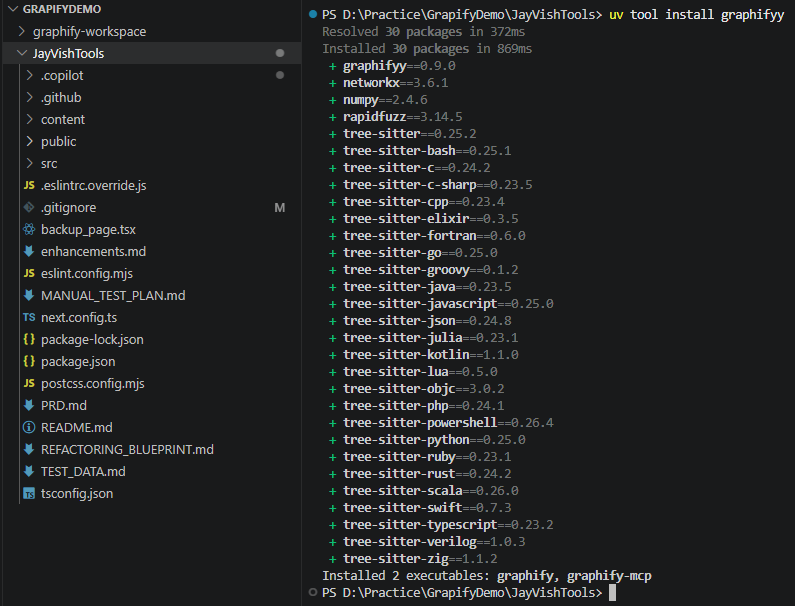Viewport: 795px width, 606px height.
Task: Click the git icon beside .gitignore
Action: 29,207
